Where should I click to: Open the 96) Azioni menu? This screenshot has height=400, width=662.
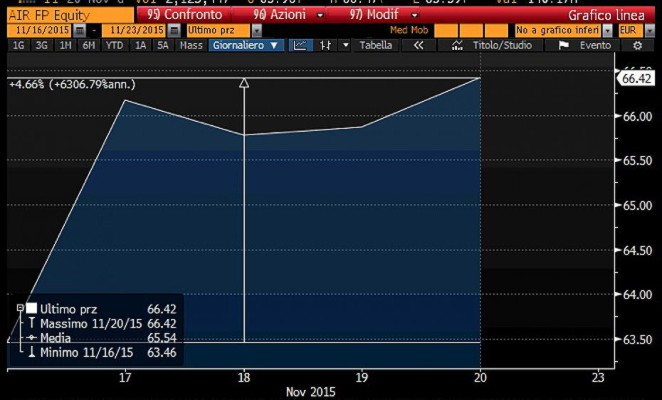coord(274,16)
